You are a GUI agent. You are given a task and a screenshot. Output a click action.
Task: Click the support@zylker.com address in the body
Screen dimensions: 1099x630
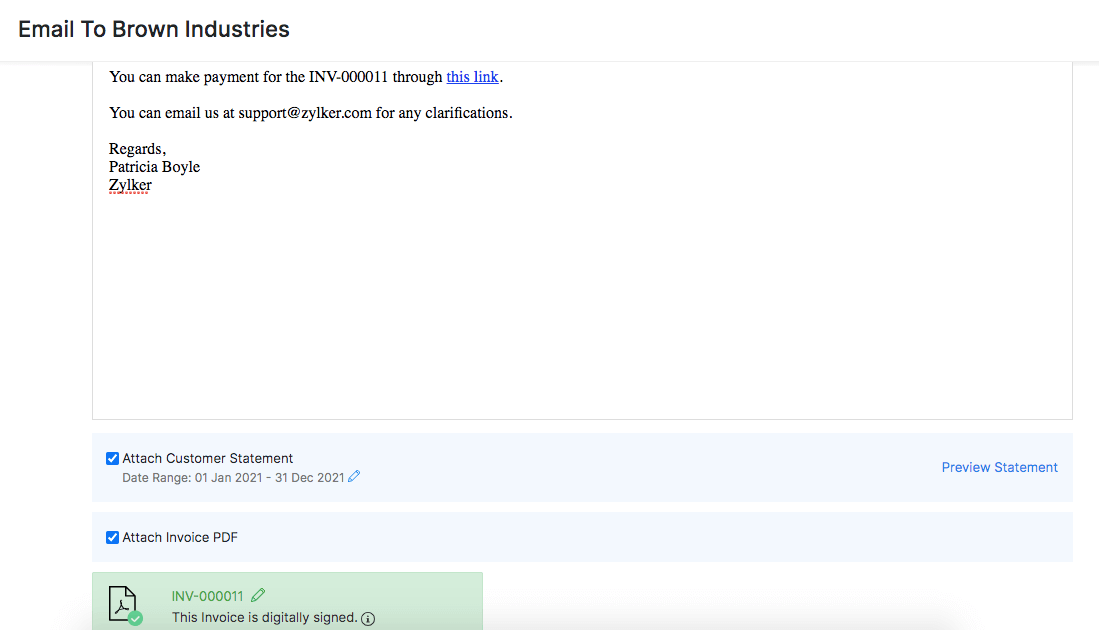pyautogui.click(x=304, y=113)
